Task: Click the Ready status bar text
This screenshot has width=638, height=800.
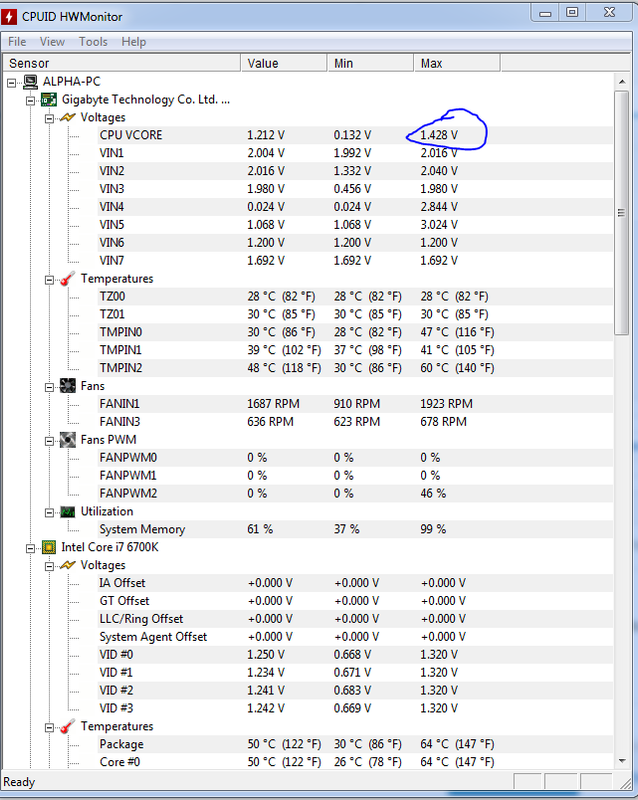Action: 19,782
